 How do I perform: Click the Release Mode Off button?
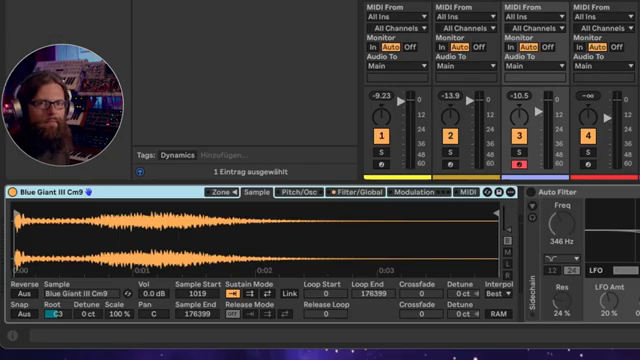click(x=233, y=314)
